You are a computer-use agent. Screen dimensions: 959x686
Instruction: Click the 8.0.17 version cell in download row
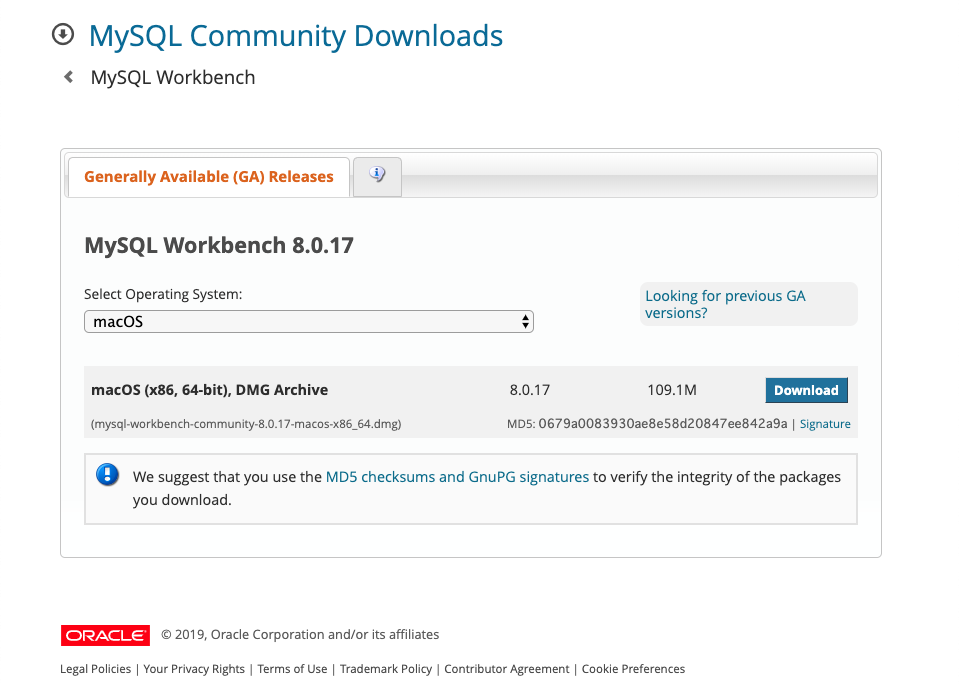pos(530,390)
